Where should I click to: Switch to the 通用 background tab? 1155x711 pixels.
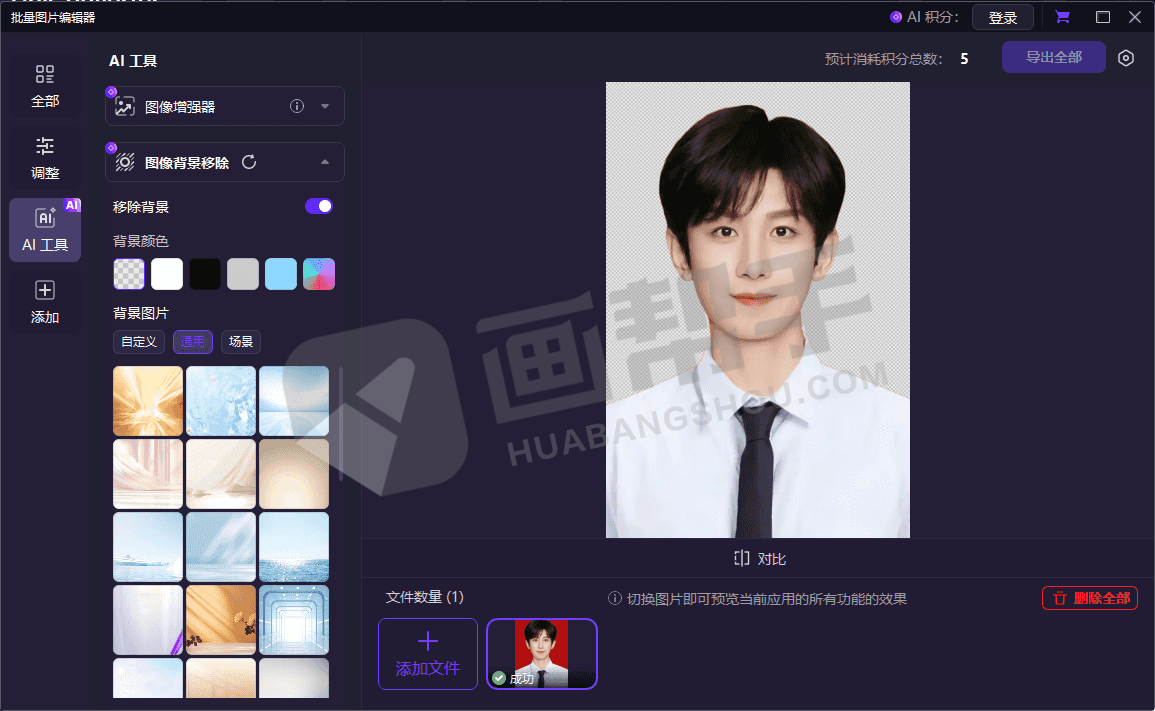click(193, 342)
